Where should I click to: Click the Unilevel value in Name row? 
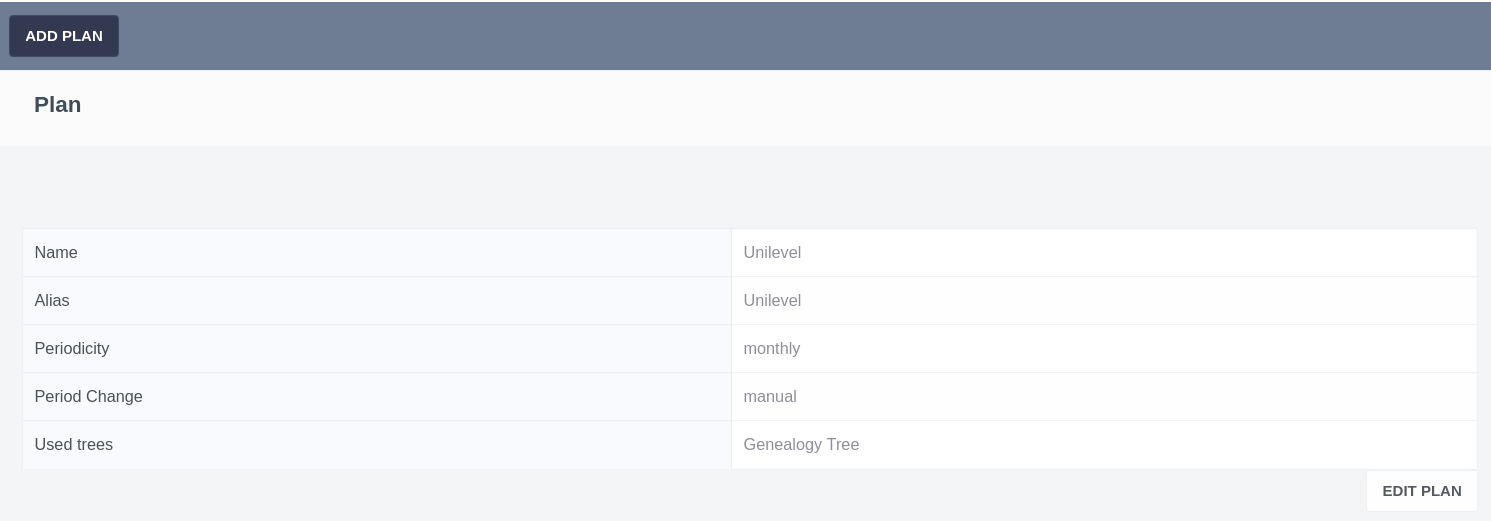(772, 253)
